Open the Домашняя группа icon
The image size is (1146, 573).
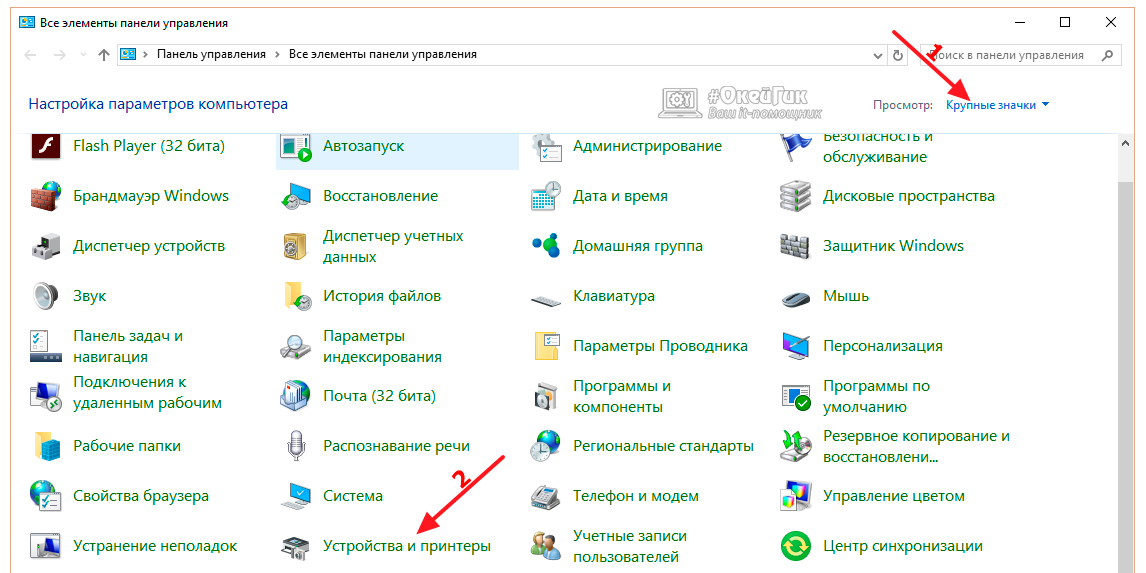(x=546, y=246)
